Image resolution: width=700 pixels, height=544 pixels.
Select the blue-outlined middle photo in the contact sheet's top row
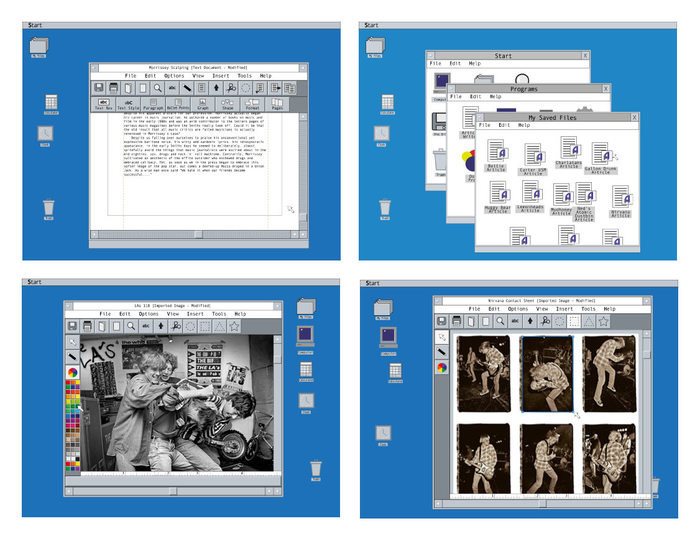tap(547, 374)
